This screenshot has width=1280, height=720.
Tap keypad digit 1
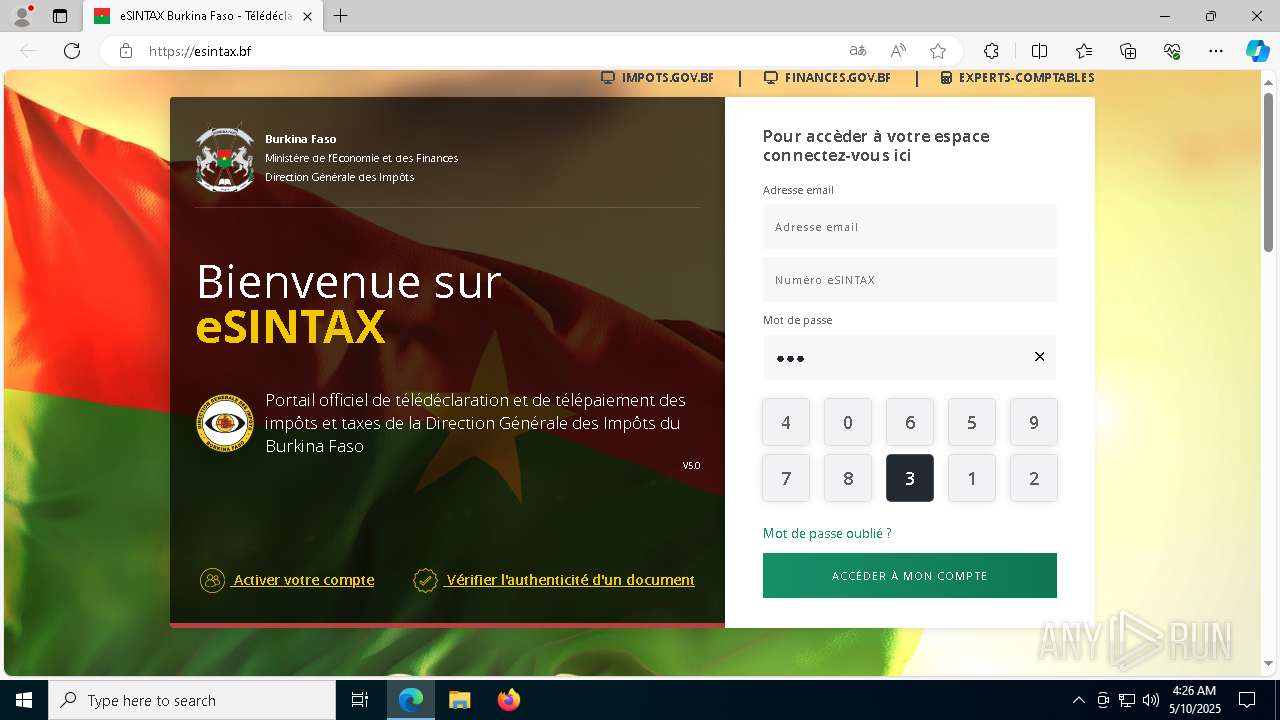972,478
